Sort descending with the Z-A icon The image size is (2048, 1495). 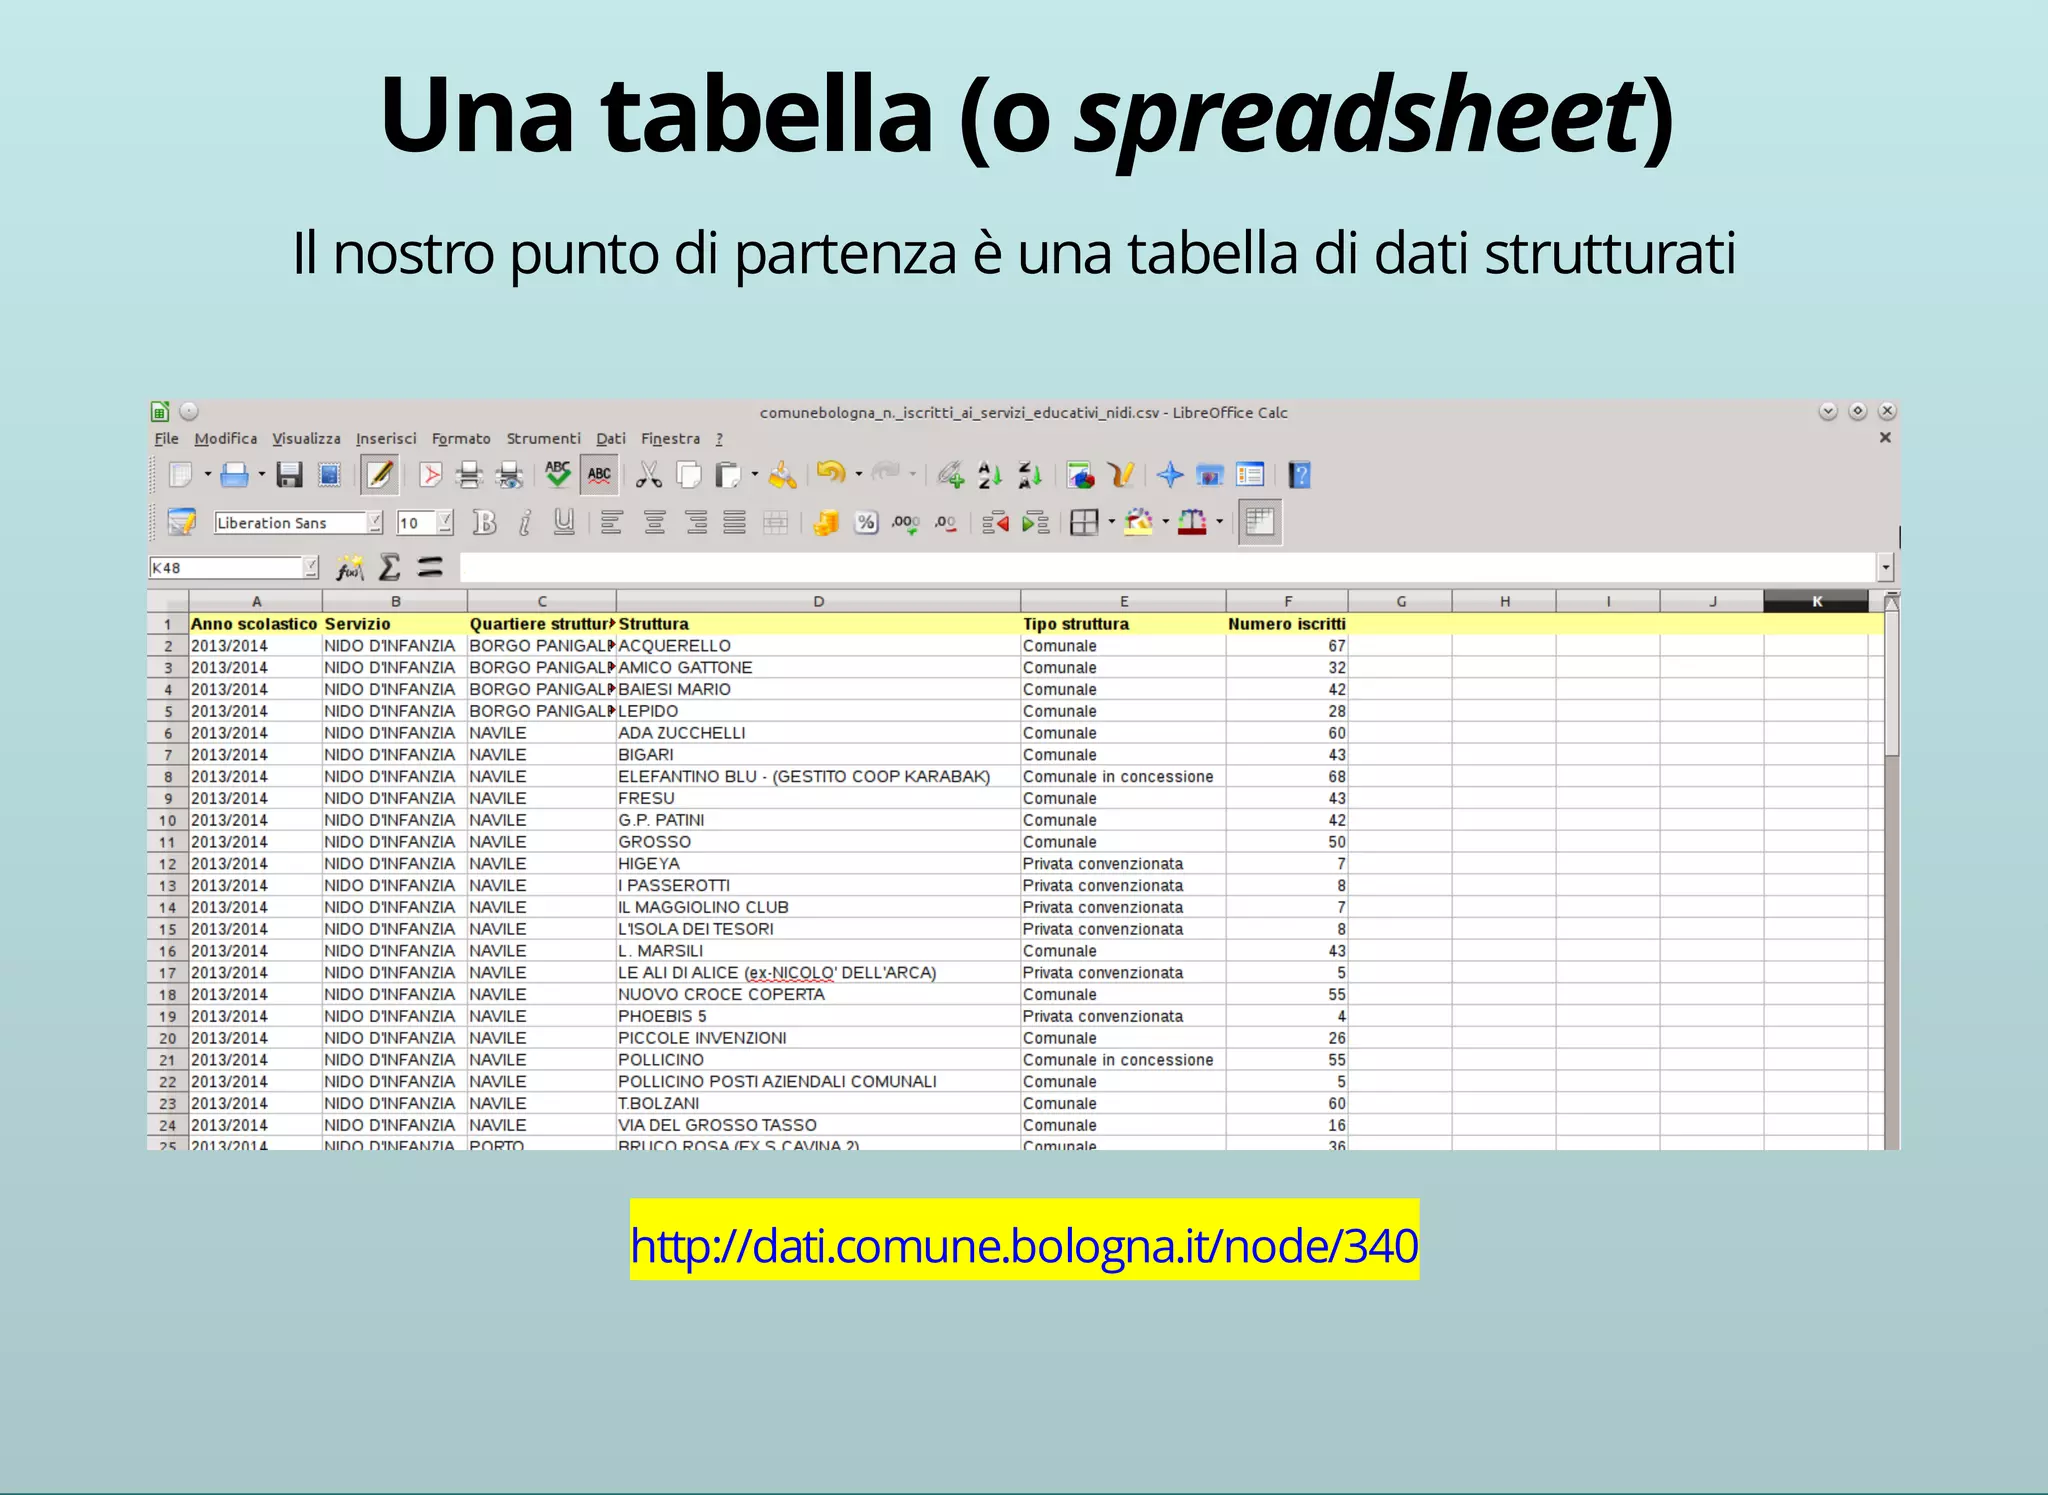click(x=1030, y=475)
